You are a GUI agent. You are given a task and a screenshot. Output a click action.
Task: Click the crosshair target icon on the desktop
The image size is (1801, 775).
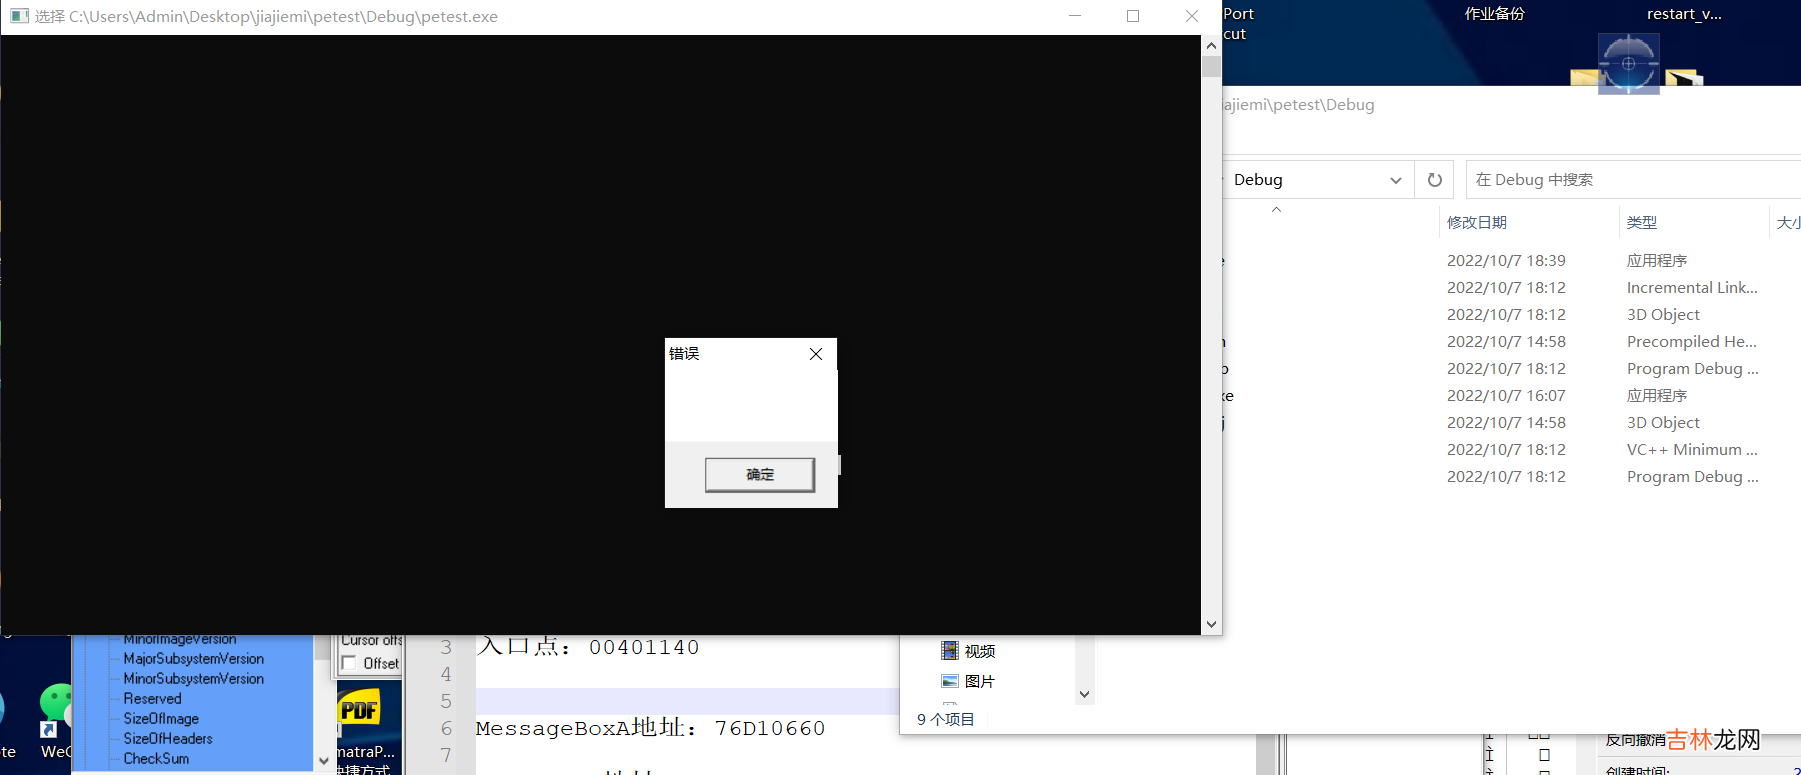point(1628,64)
